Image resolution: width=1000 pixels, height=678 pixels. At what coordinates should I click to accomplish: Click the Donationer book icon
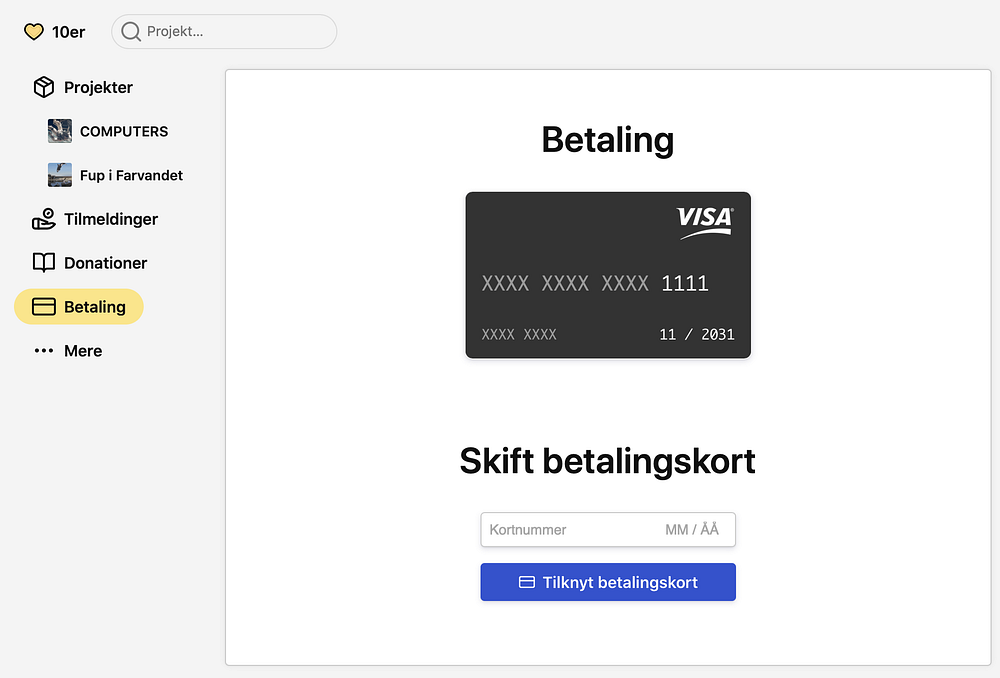[43, 263]
